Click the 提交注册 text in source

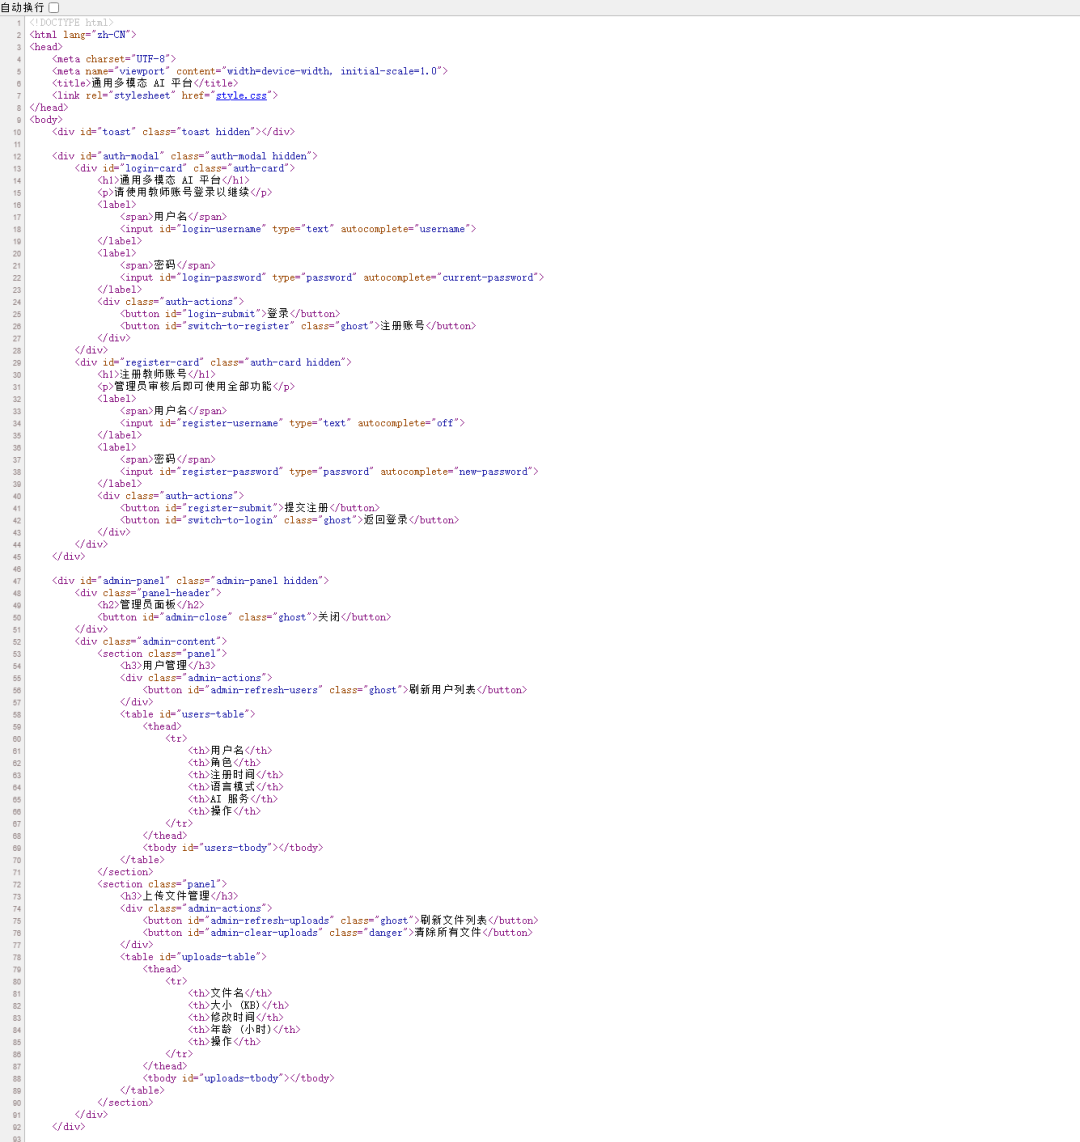tap(306, 508)
